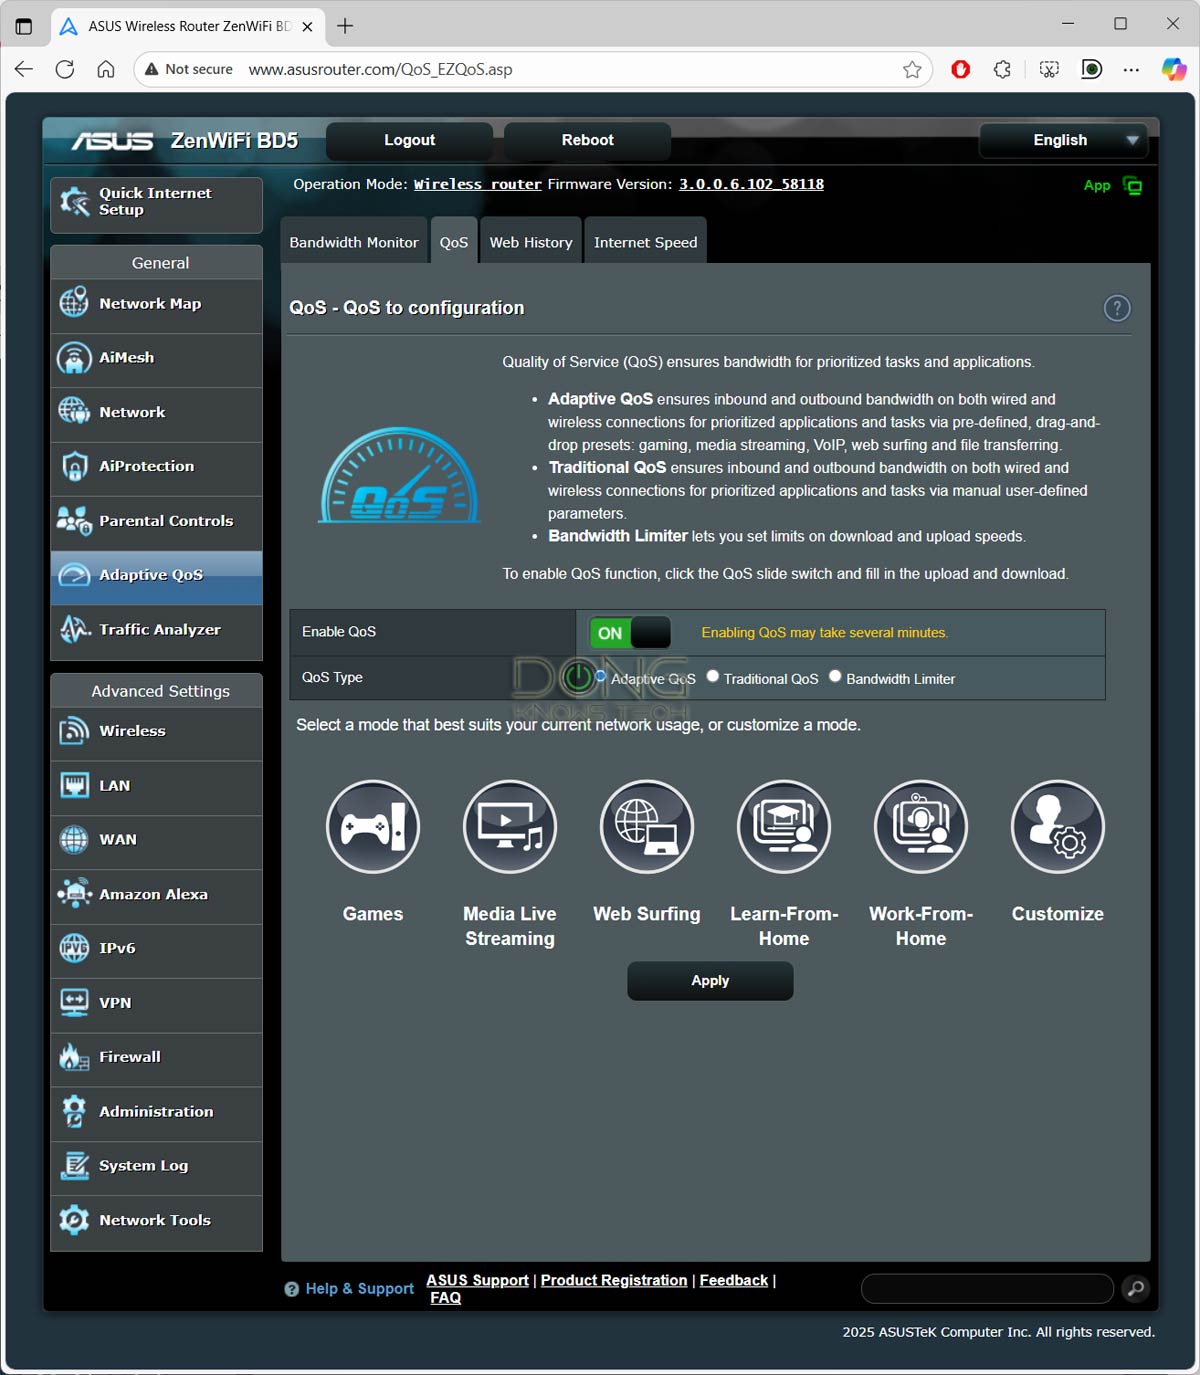Open the Feedback link

(x=734, y=1280)
